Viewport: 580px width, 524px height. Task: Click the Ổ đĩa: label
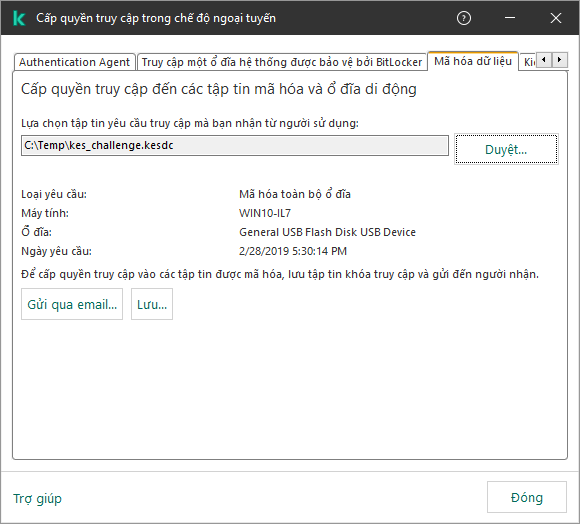[x=36, y=232]
